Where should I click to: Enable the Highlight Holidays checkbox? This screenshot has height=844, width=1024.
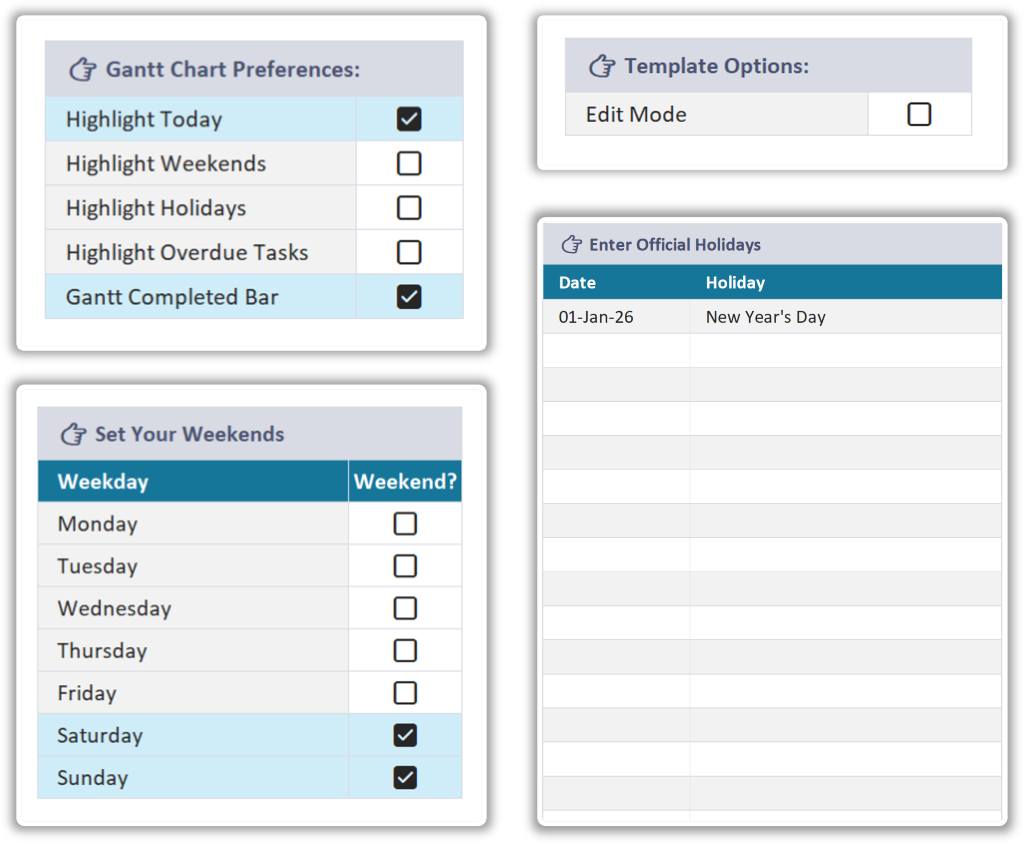tap(409, 207)
